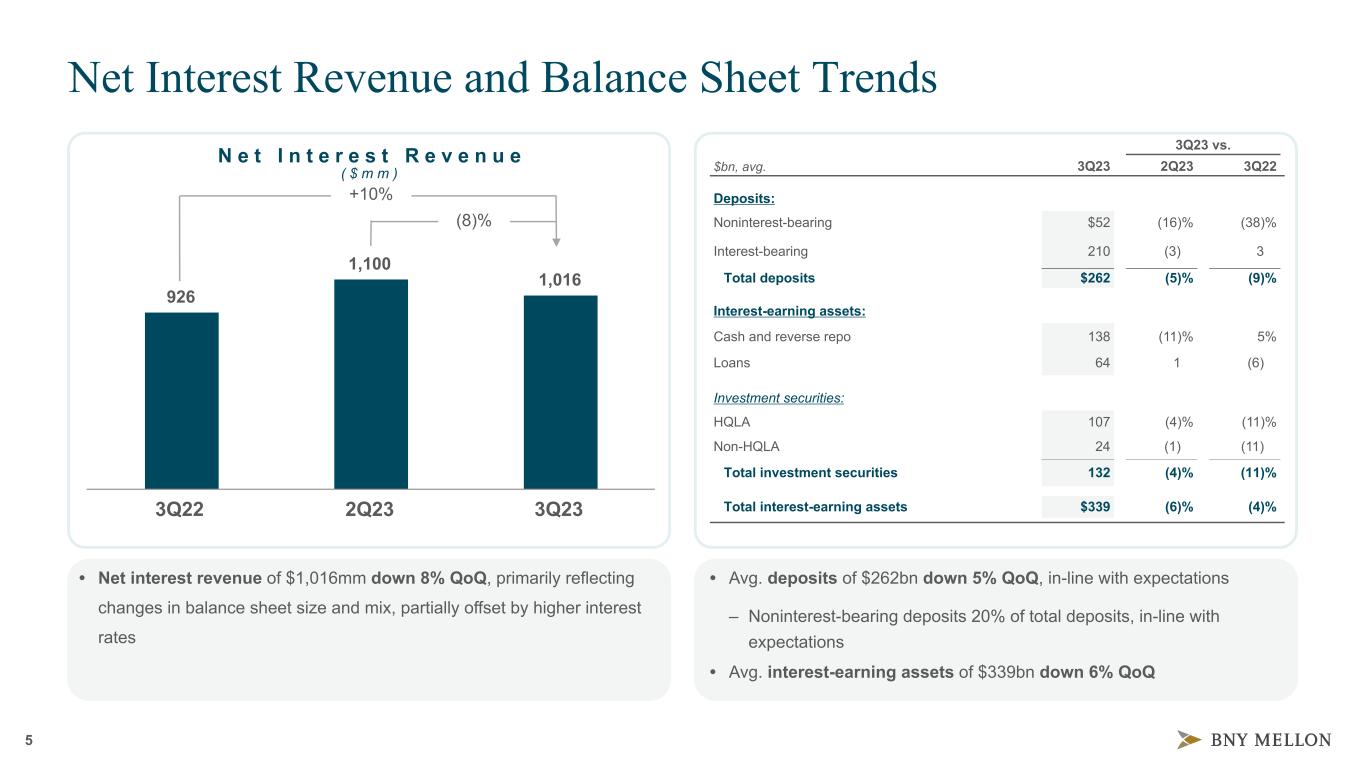1365x768 pixels.
Task: Click the 3Q23 bar showing 1,016
Action: (560, 392)
